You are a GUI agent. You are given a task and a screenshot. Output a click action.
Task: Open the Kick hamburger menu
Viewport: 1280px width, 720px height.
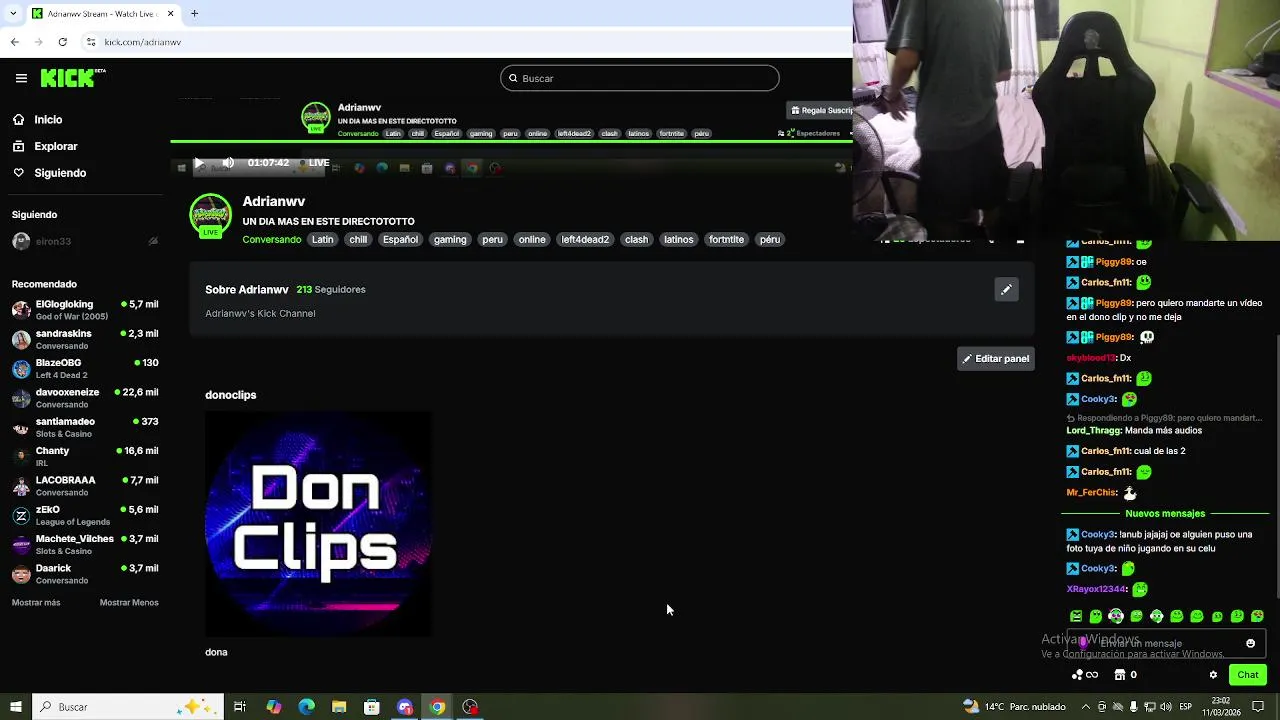[x=21, y=78]
